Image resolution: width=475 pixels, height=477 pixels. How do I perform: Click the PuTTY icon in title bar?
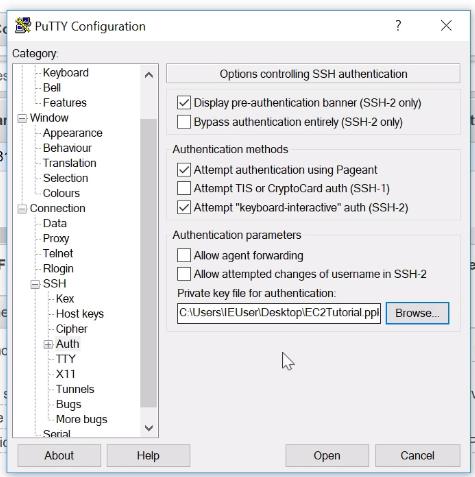click(x=23, y=25)
